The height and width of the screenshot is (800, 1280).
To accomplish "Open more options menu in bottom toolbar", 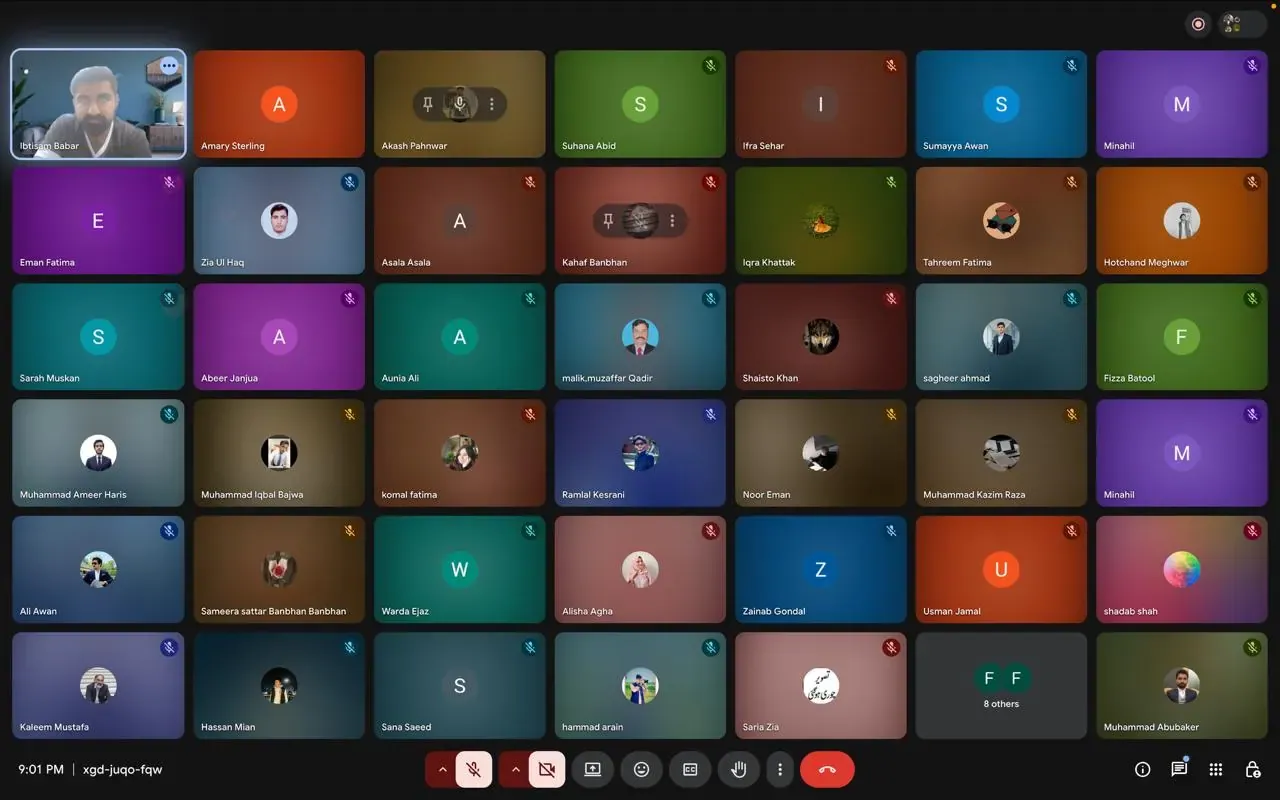I will [780, 769].
